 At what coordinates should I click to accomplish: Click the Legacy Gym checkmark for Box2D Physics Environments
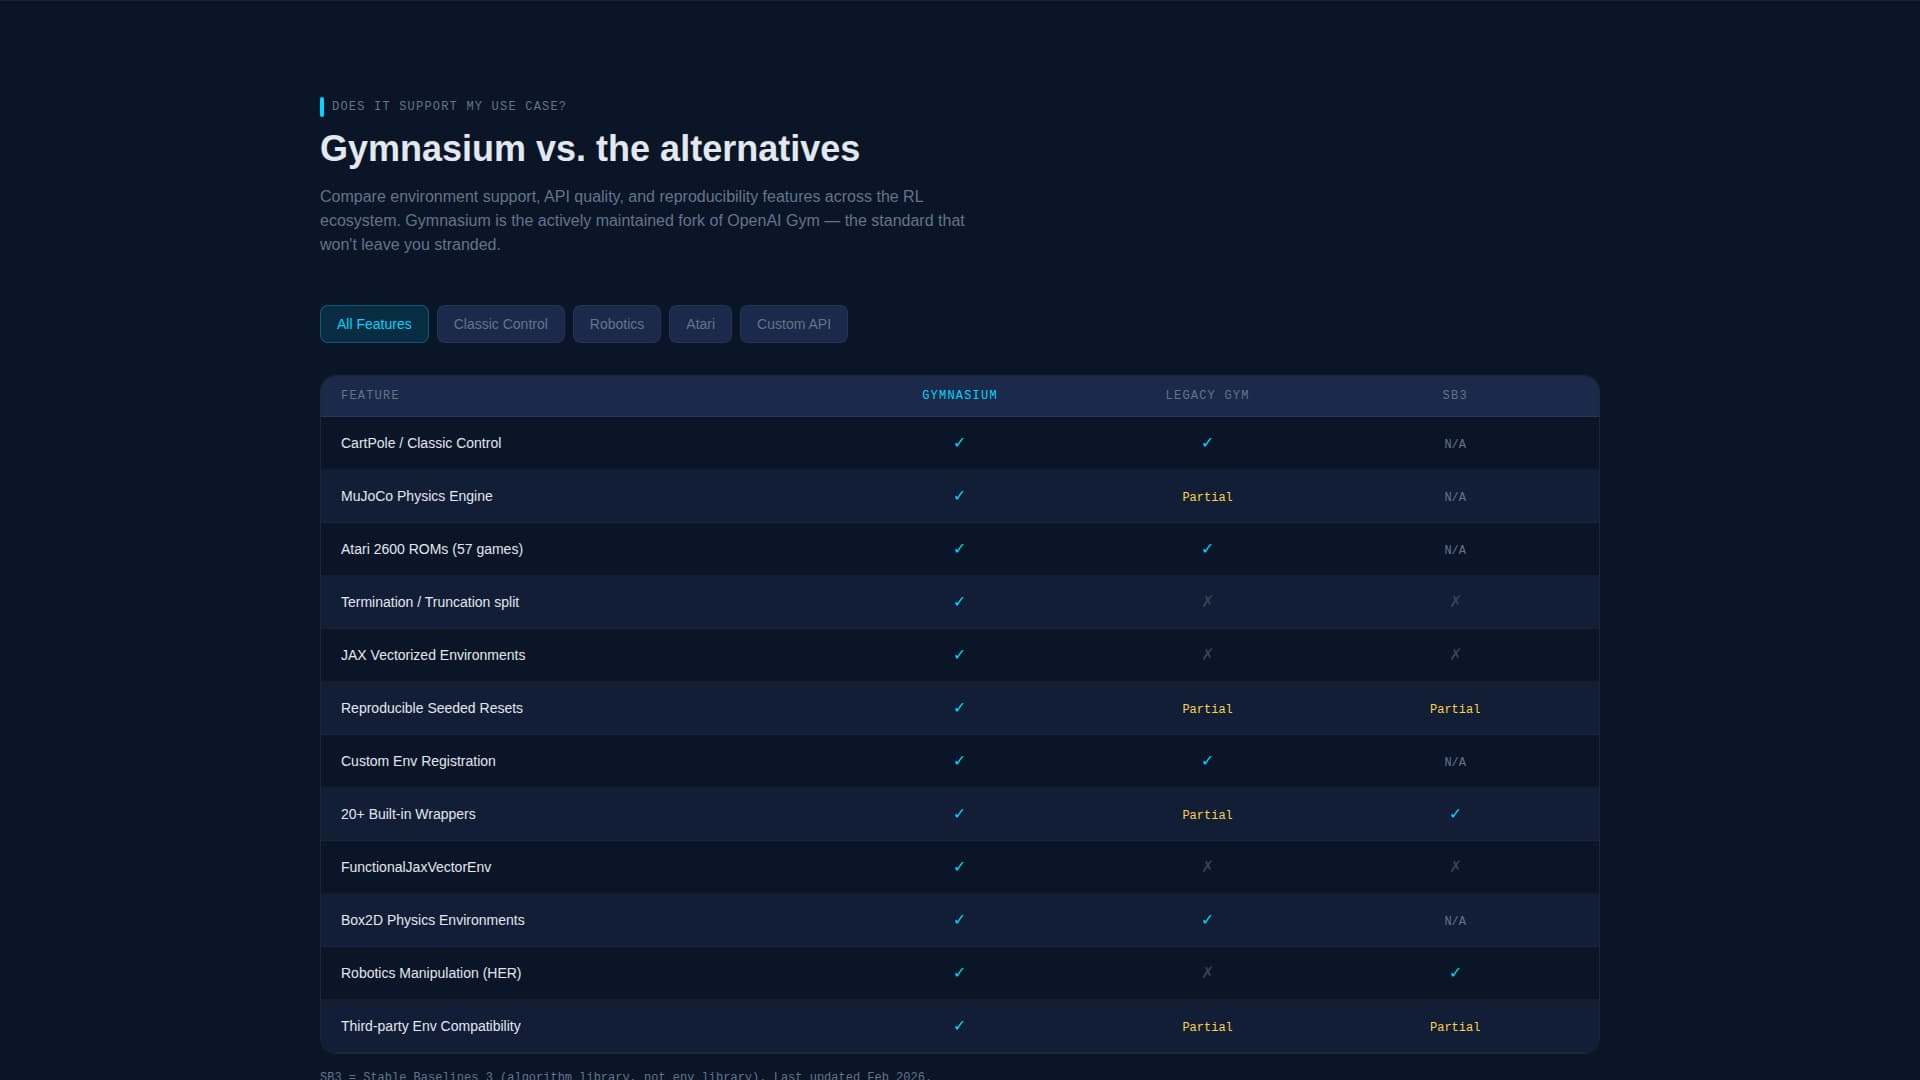[x=1207, y=920]
